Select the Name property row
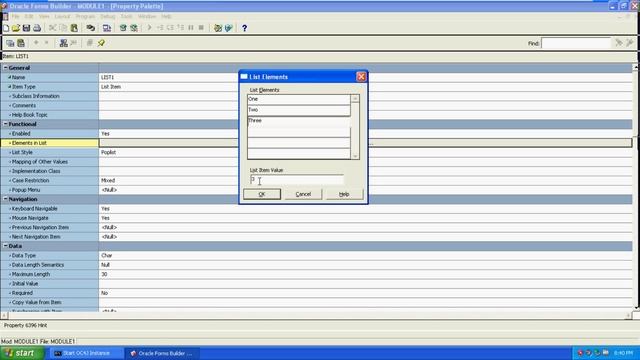This screenshot has width=640, height=360. coord(317,77)
